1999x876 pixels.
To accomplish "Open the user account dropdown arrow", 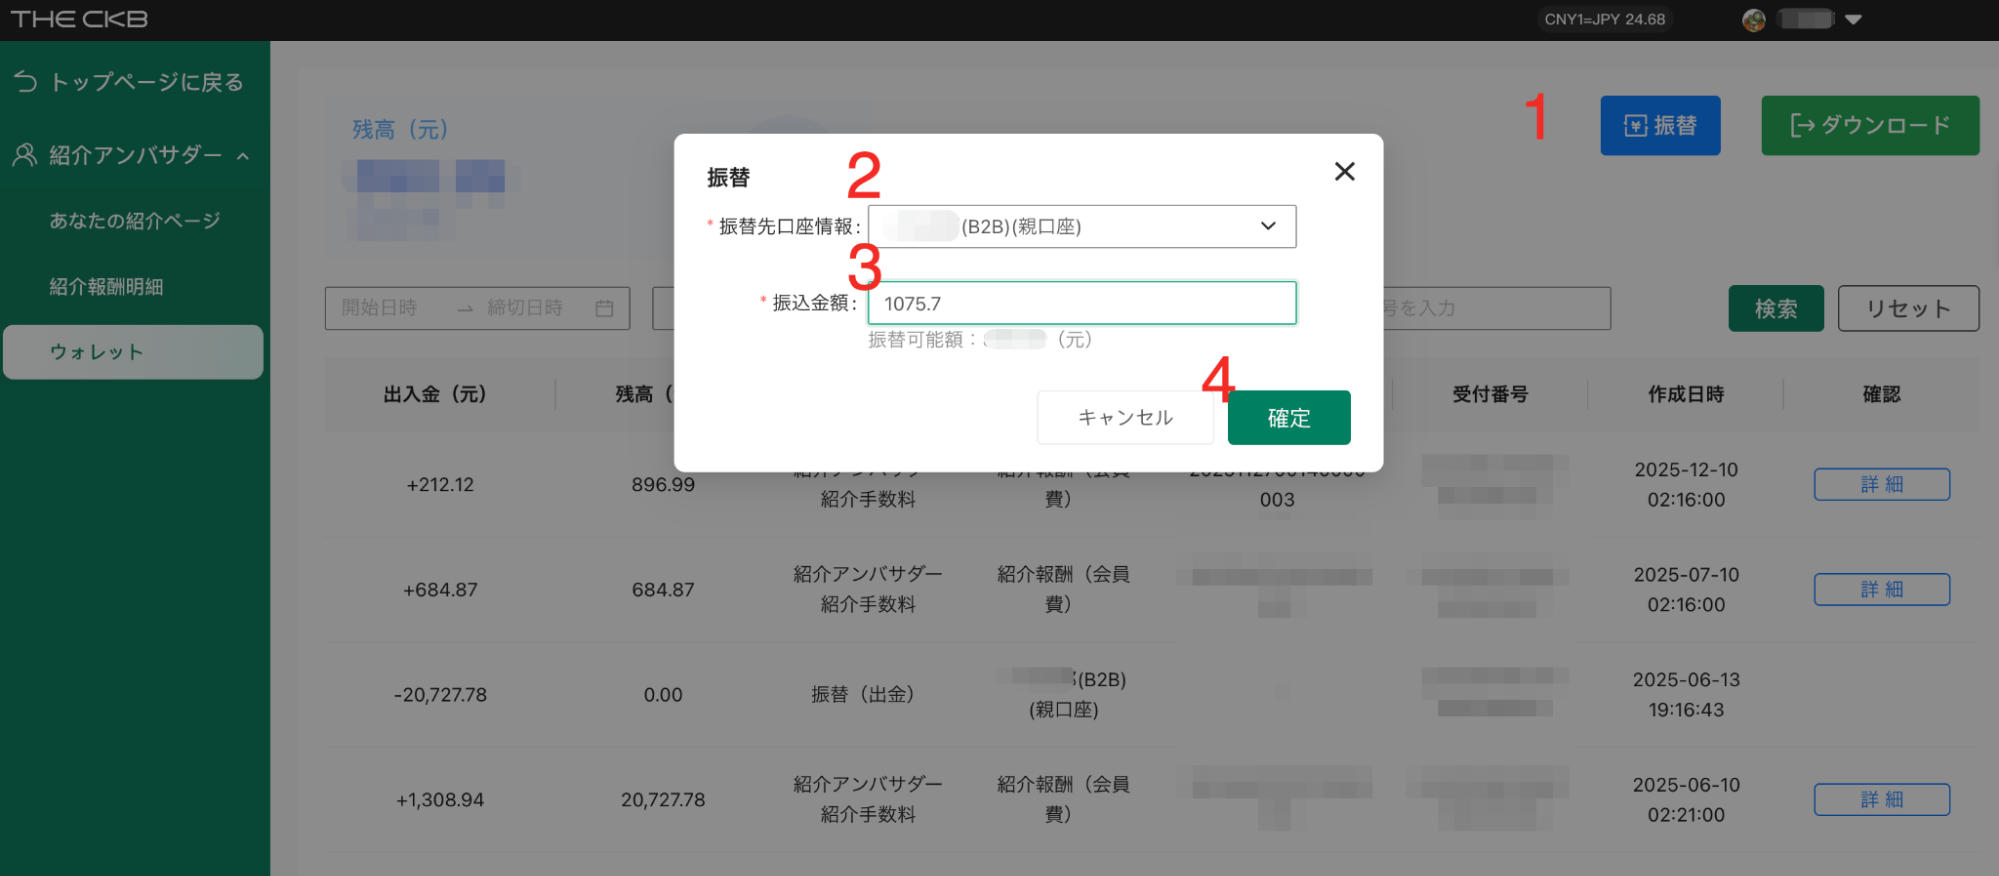I will (1853, 19).
